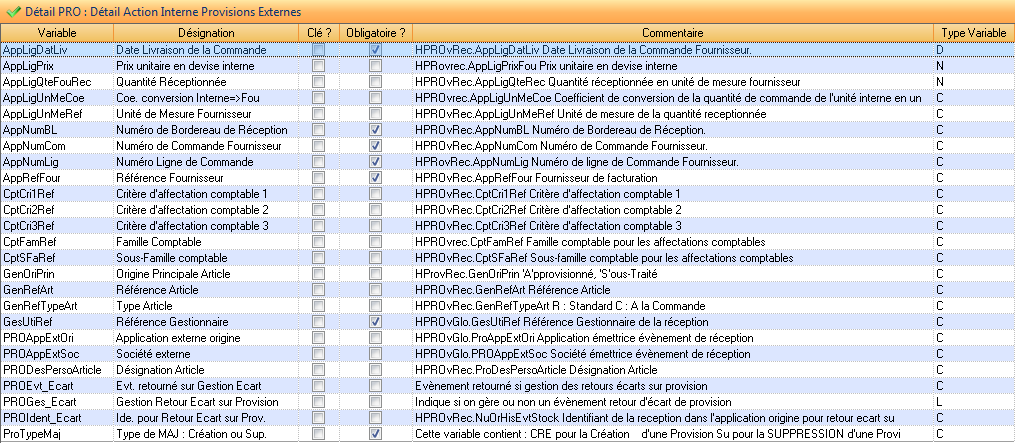Image resolution: width=1015 pixels, height=443 pixels.
Task: Click the Obligatoire ? column header
Action: 375,33
